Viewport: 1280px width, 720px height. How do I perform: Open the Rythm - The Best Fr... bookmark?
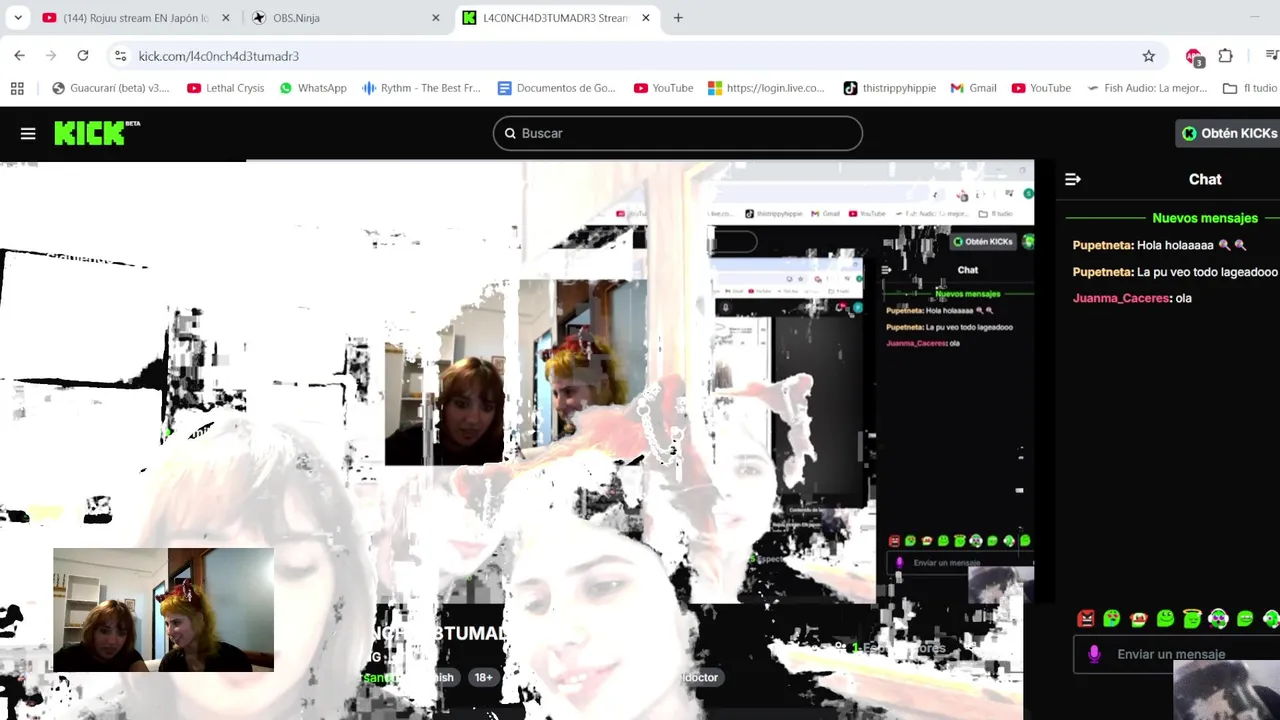click(421, 88)
